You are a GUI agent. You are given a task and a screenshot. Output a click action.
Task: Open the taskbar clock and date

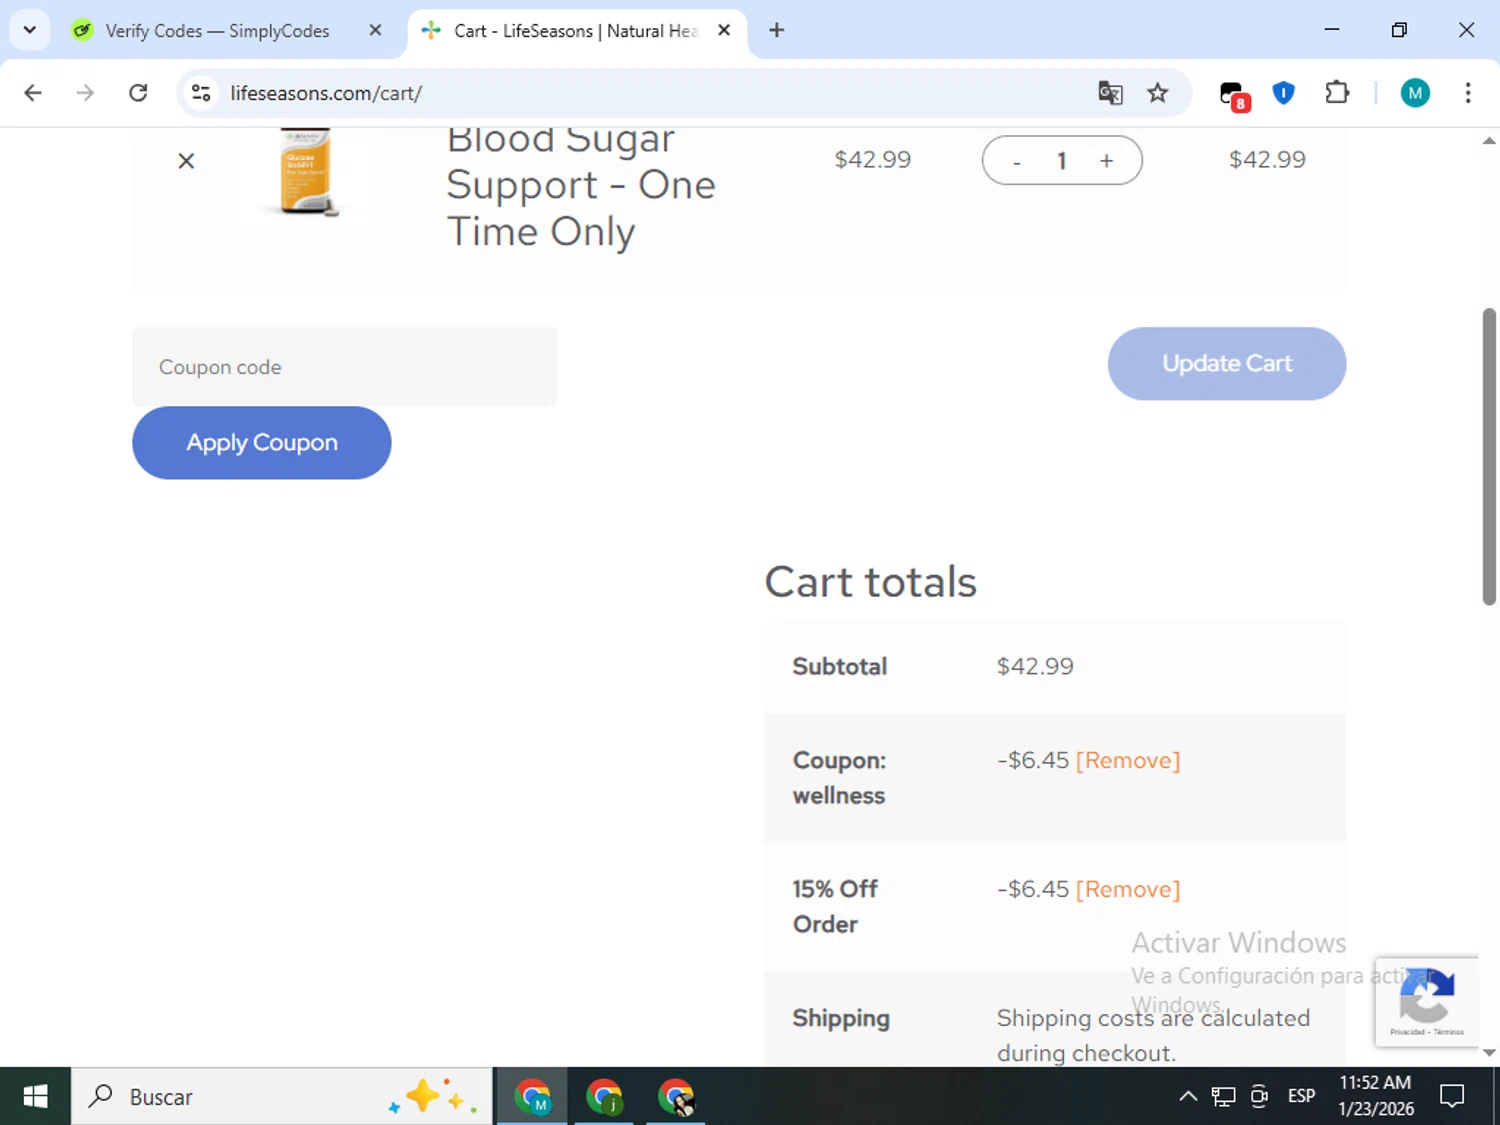1376,1096
